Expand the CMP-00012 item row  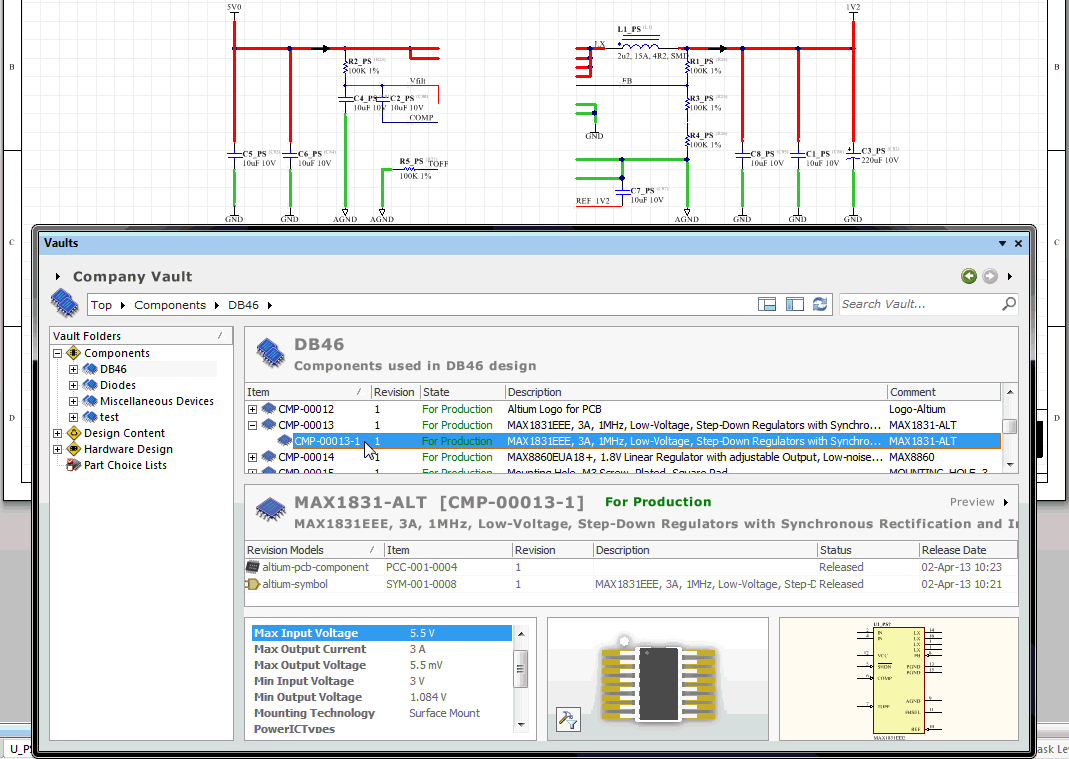pyautogui.click(x=252, y=409)
